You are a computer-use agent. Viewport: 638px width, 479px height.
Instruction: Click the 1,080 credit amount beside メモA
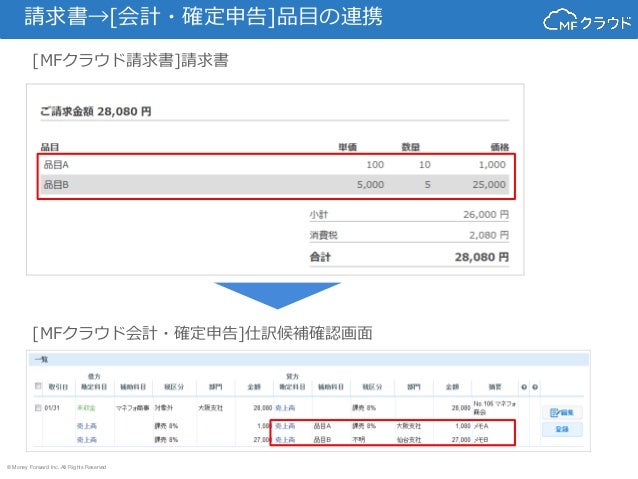click(463, 426)
